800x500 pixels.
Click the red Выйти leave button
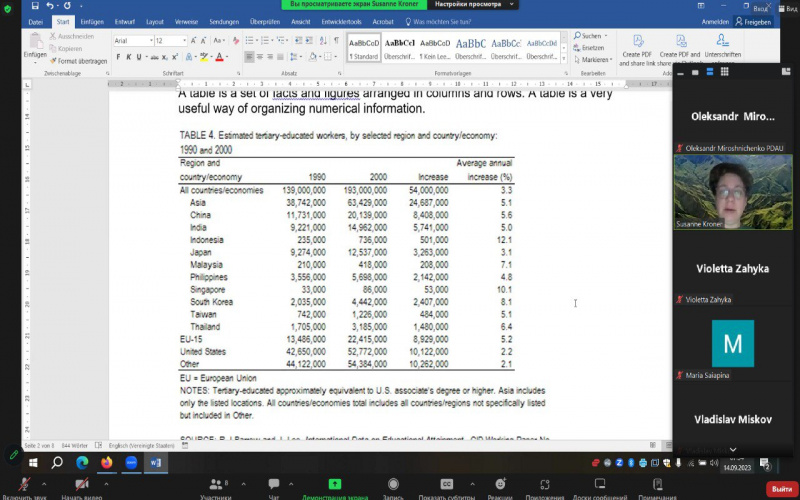point(782,488)
